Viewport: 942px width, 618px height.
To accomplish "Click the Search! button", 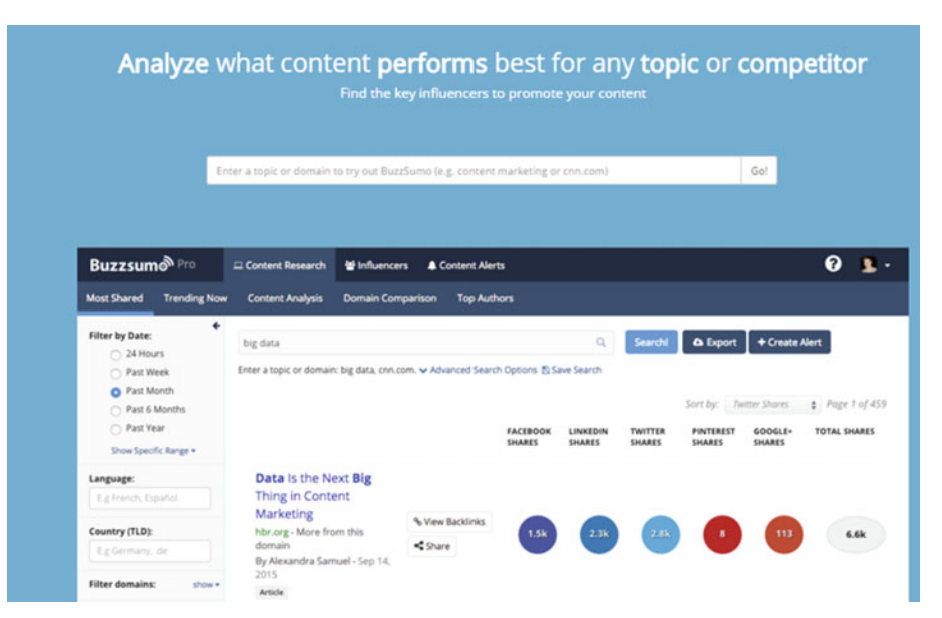I will 651,342.
